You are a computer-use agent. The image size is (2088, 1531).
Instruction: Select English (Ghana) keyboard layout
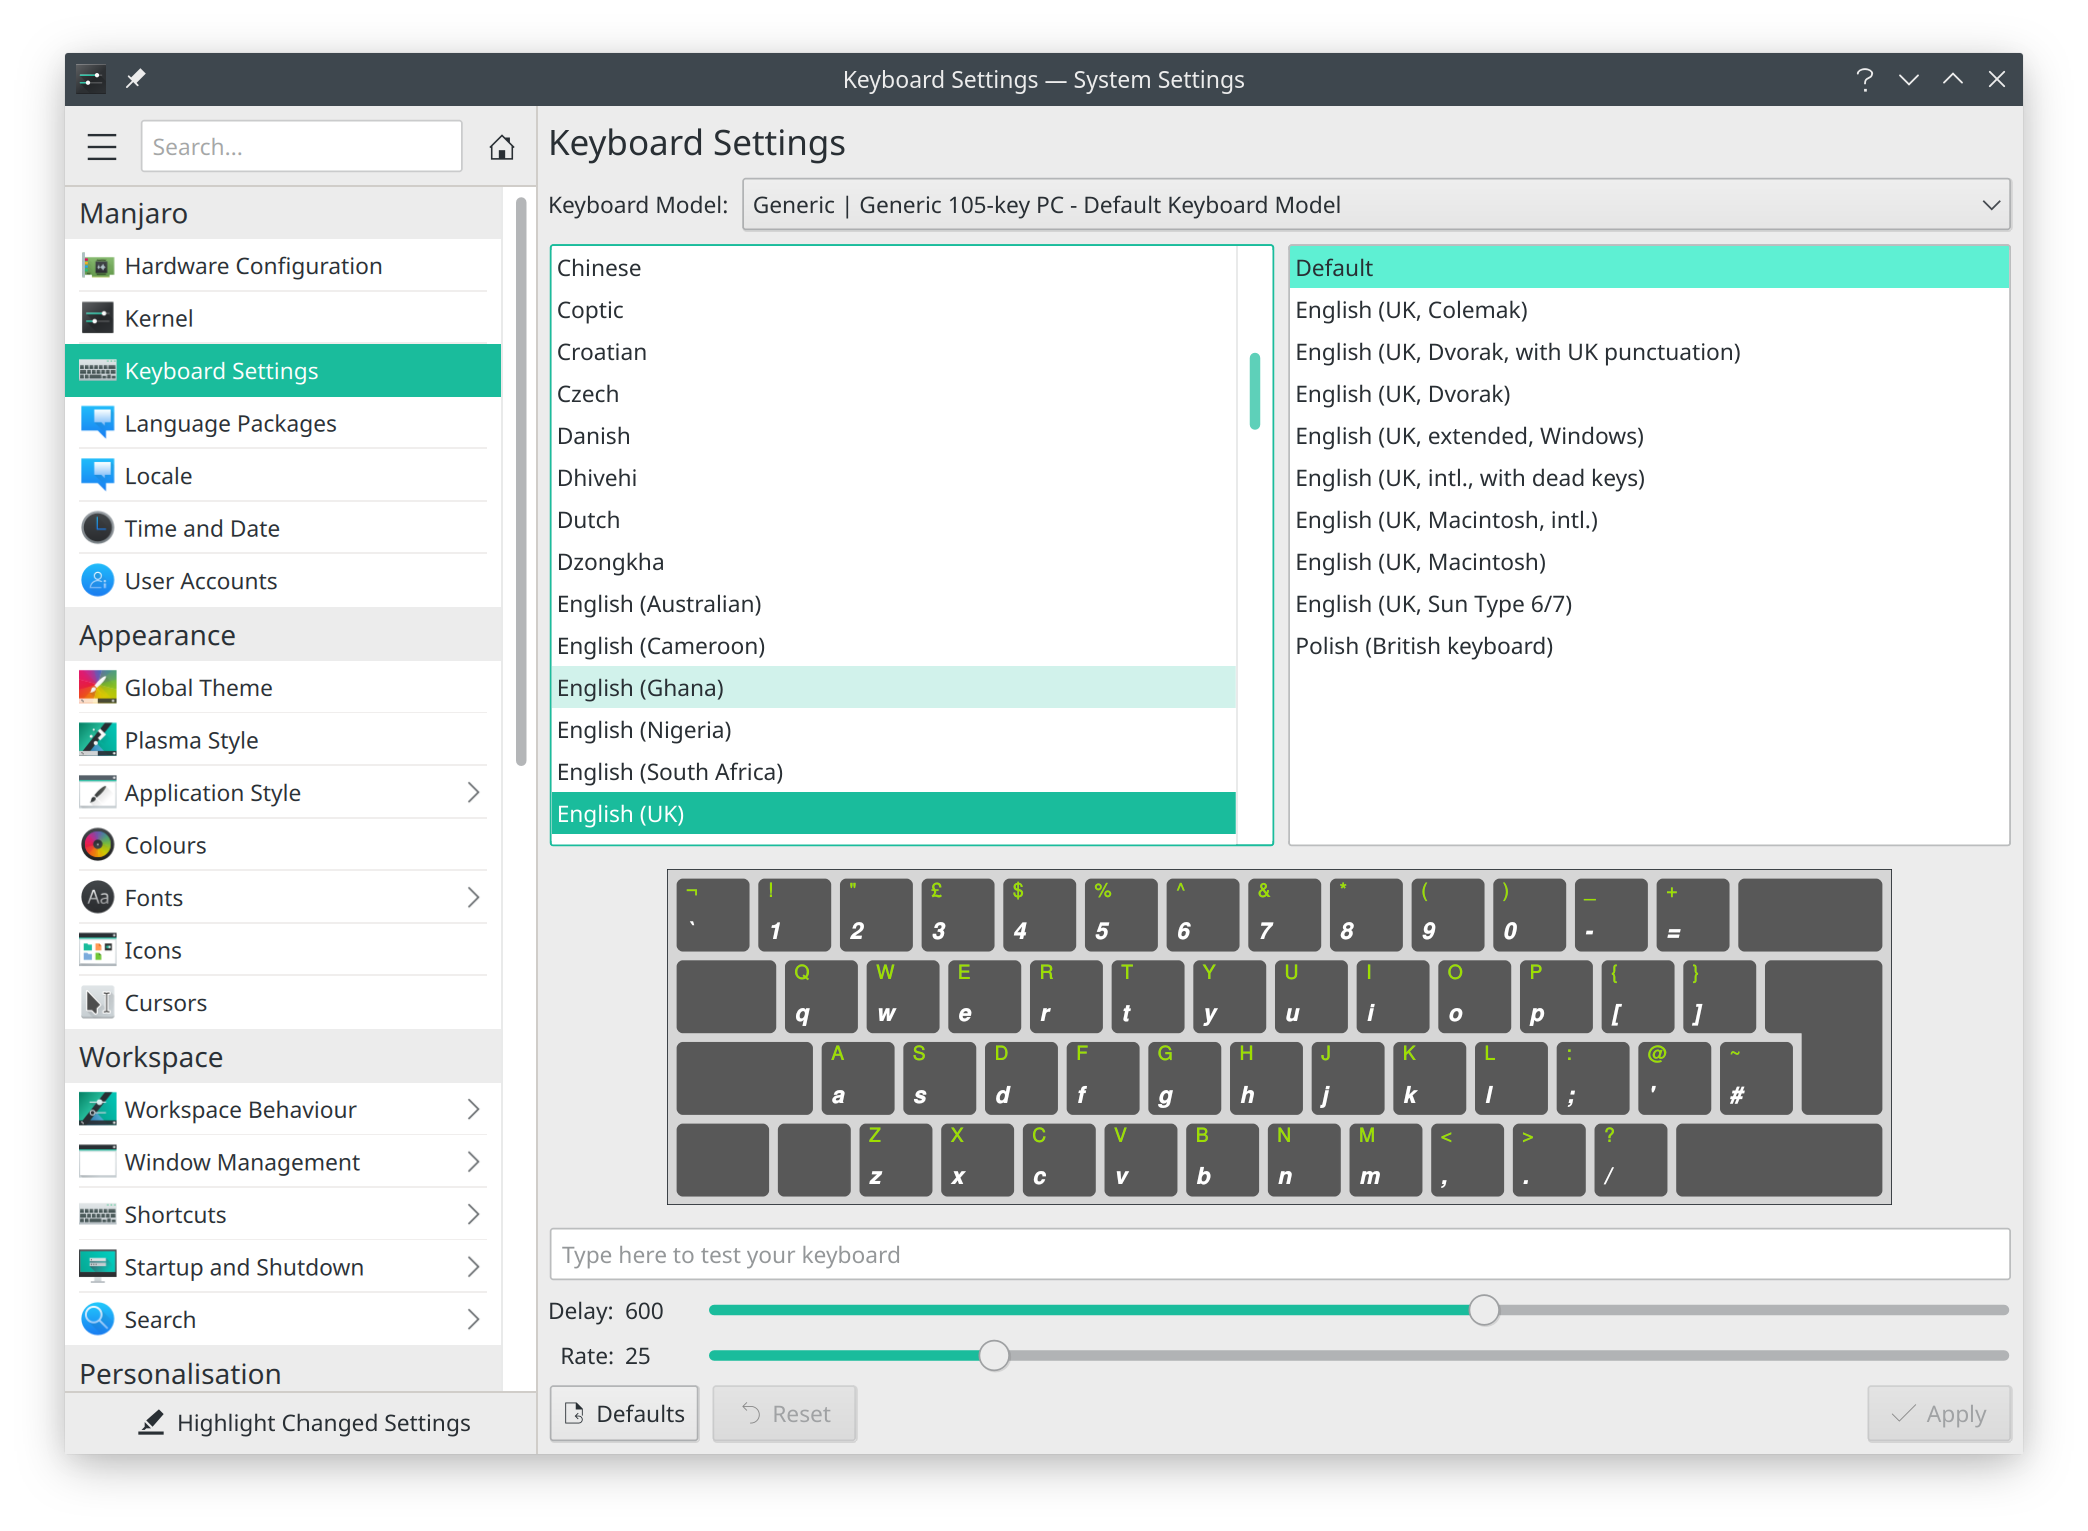(x=900, y=688)
